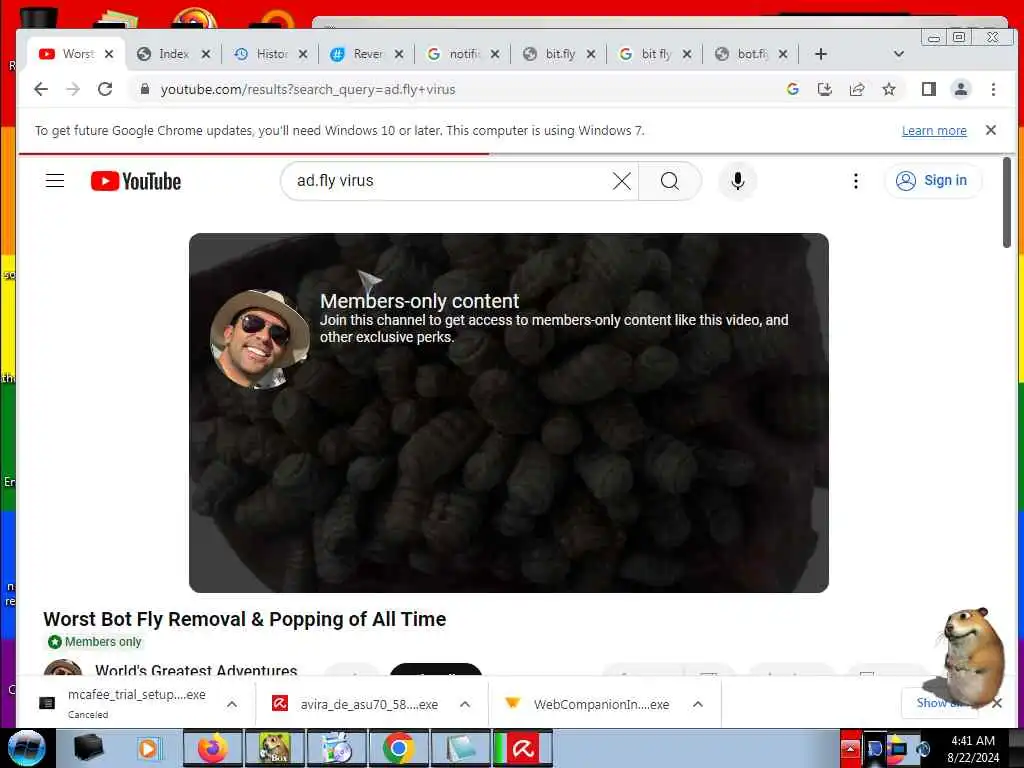Open Avira from the taskbar
This screenshot has width=1024, height=768.
522,748
